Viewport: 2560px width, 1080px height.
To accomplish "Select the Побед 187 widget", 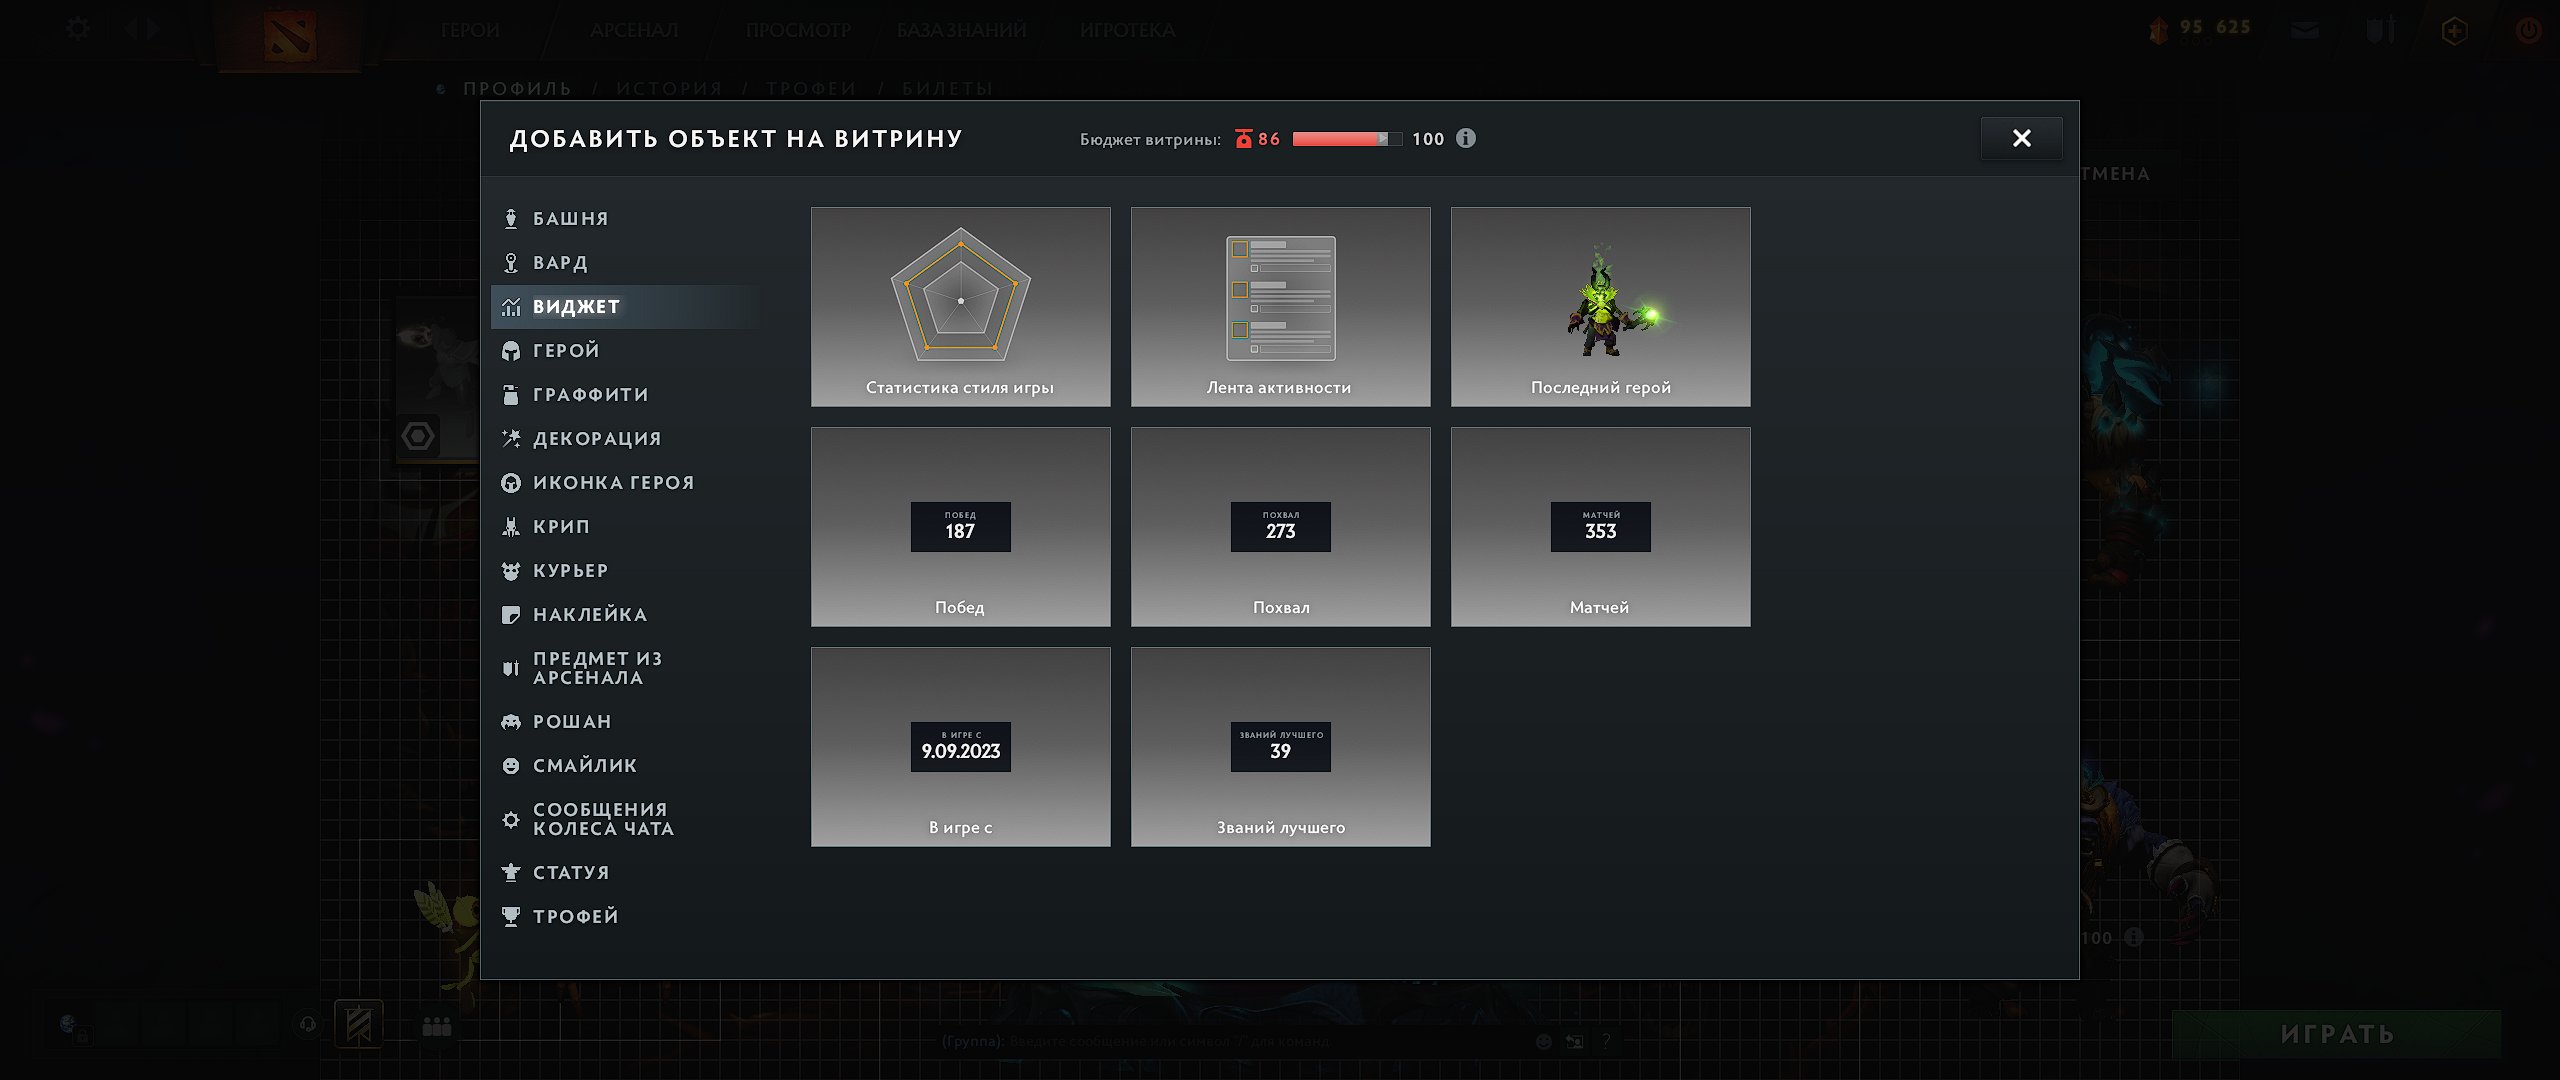I will point(961,527).
